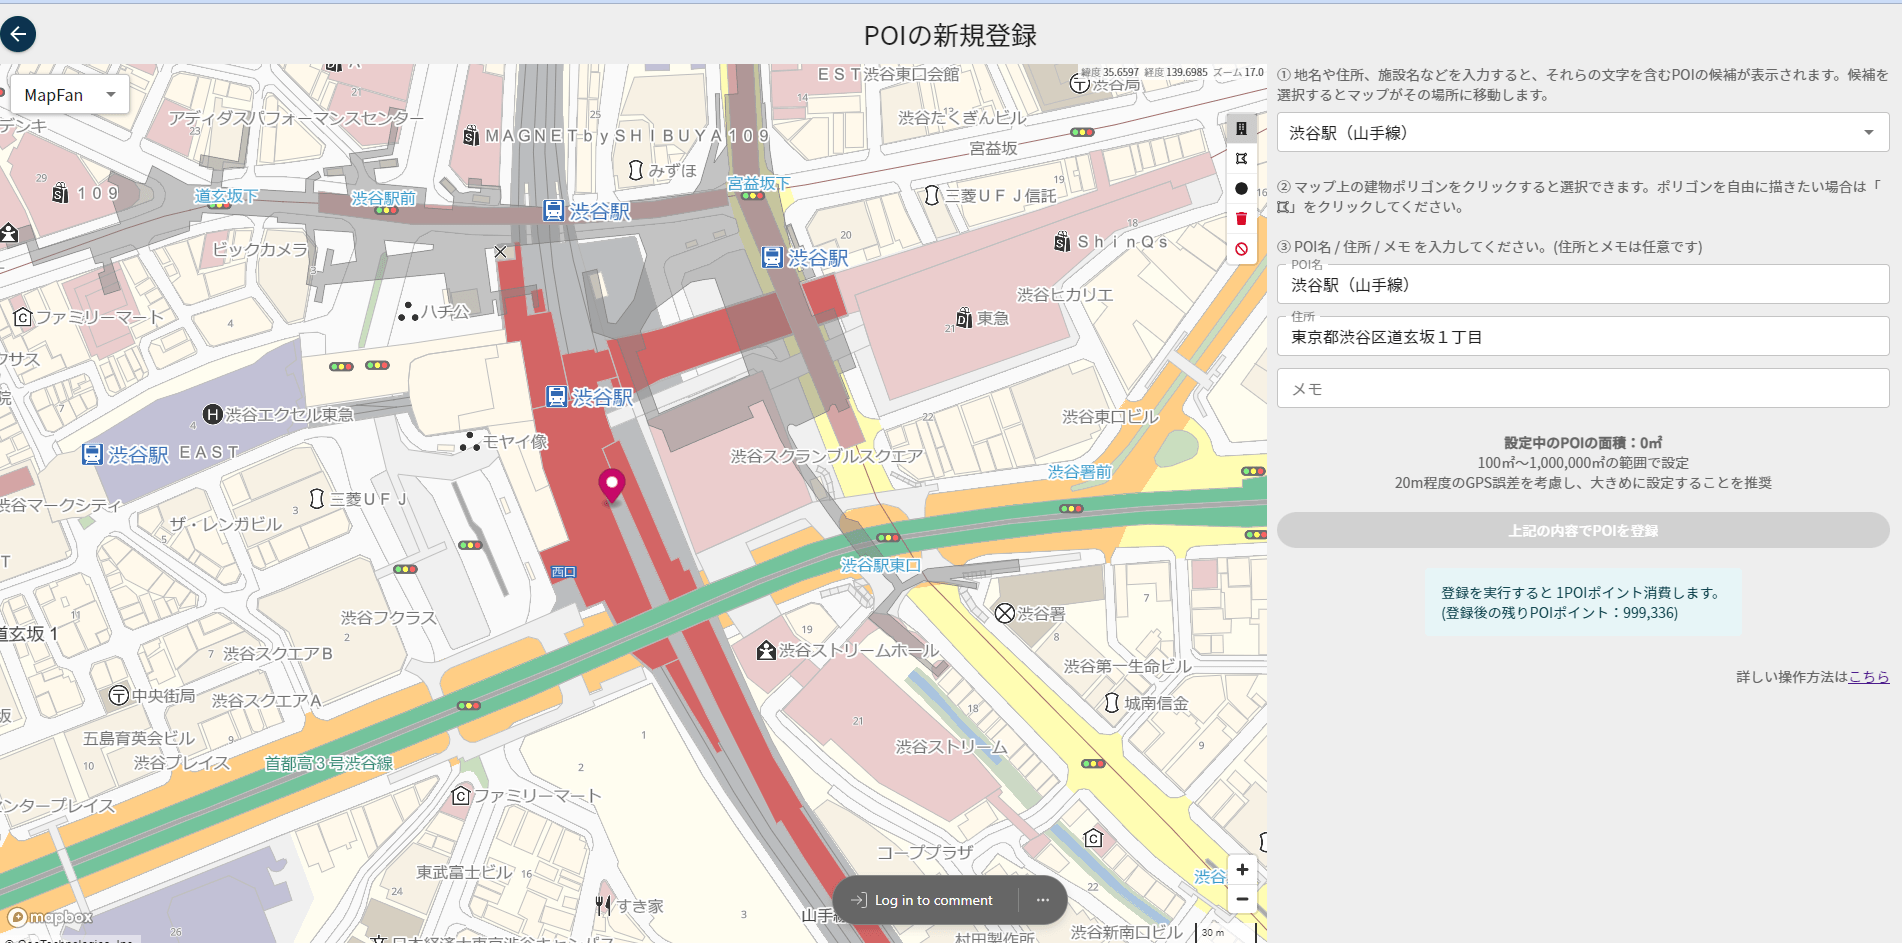This screenshot has width=1902, height=943.
Task: Select the circle drawing tool
Action: (1241, 187)
